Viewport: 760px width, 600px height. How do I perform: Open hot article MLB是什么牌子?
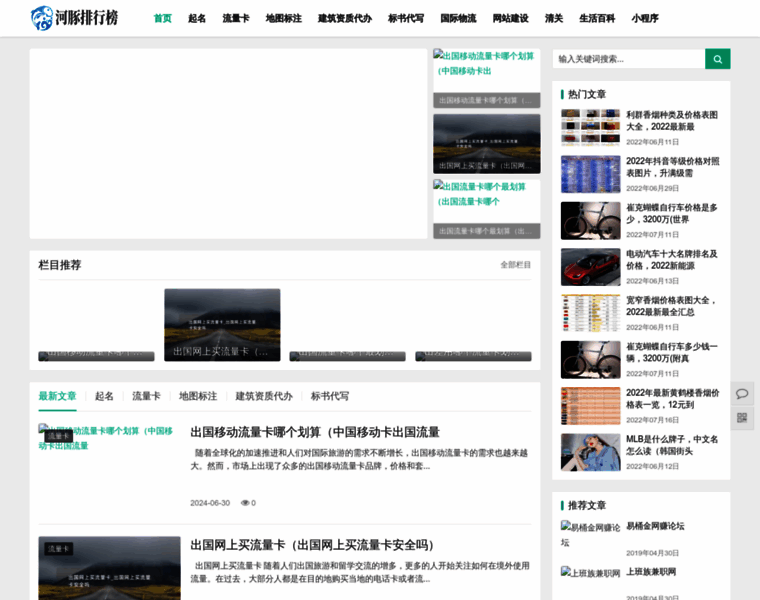coord(672,445)
